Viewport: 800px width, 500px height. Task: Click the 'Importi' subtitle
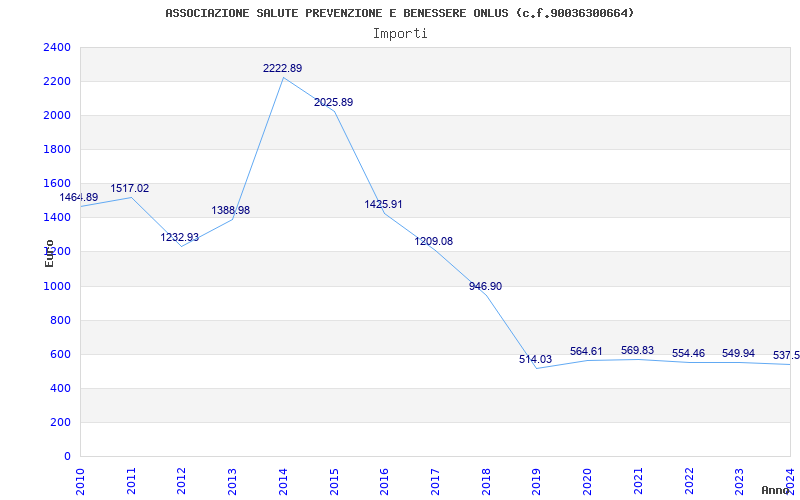tap(400, 34)
